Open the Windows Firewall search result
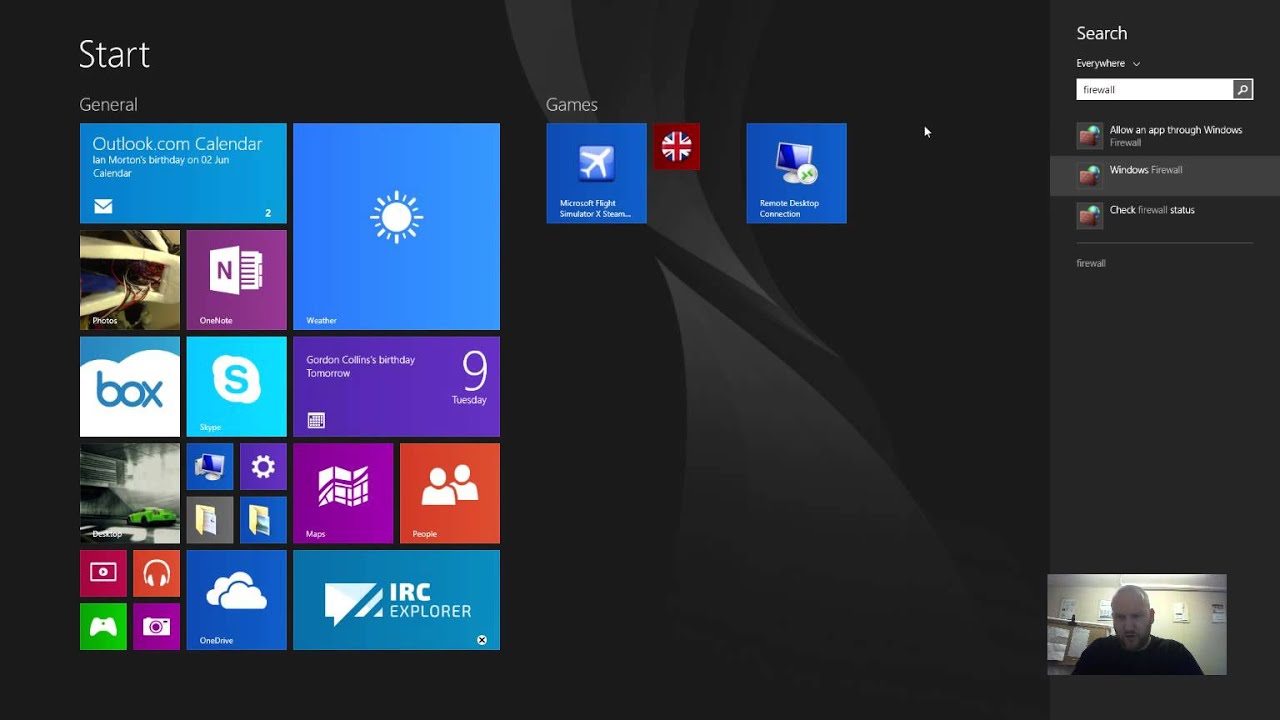The height and width of the screenshot is (720, 1280). 1165,175
